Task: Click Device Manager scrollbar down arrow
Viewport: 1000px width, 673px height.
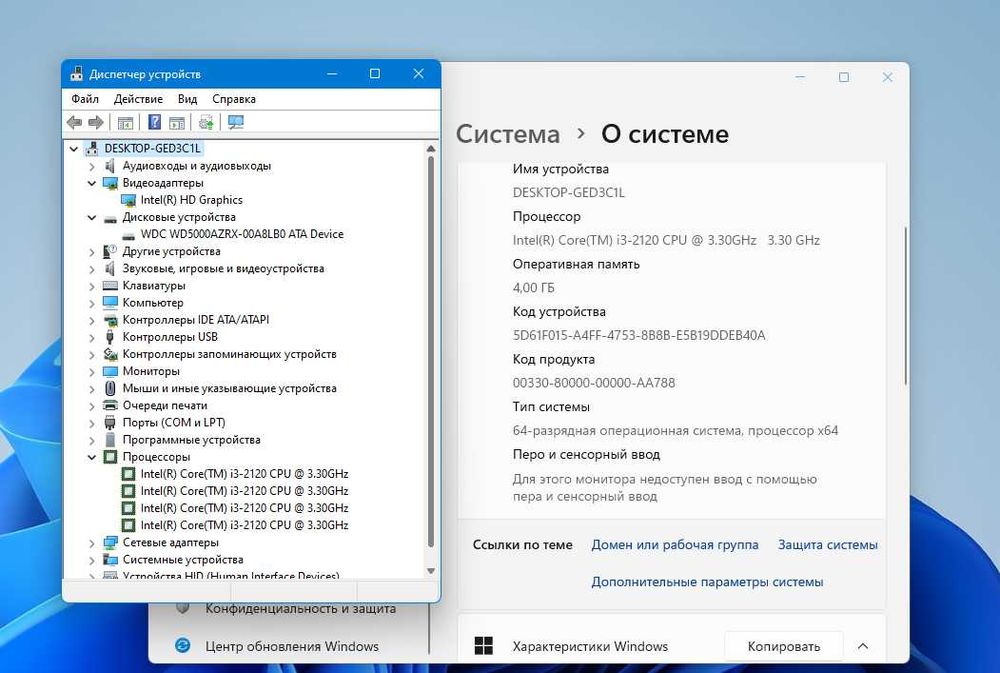Action: click(x=431, y=571)
